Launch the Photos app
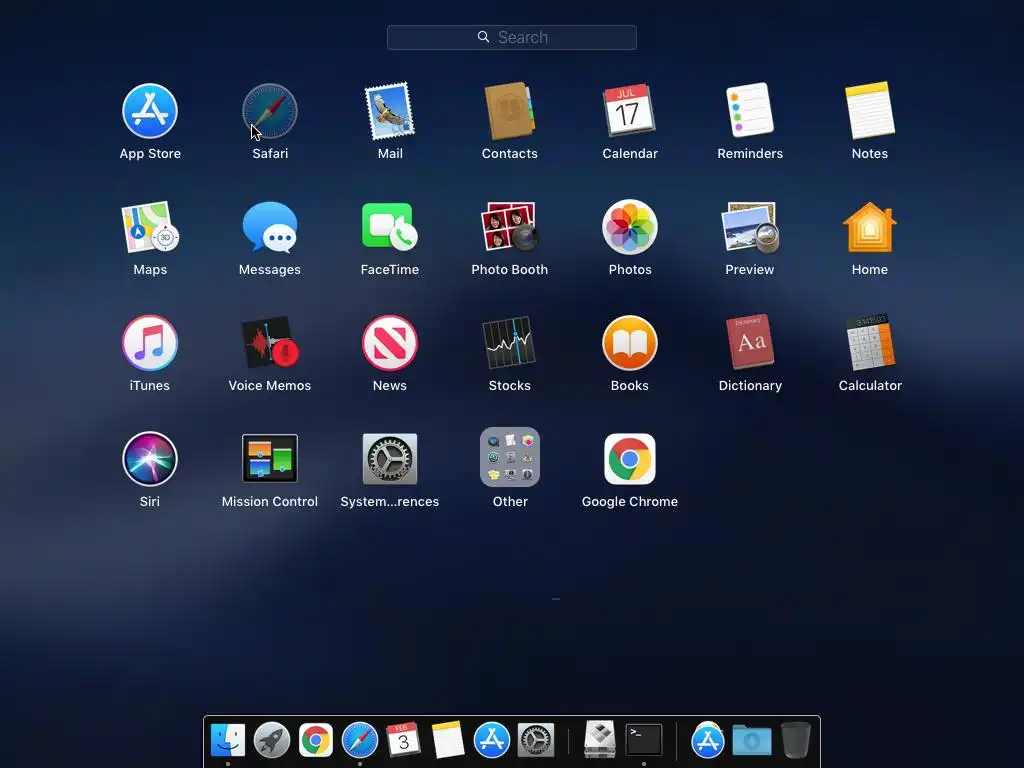This screenshot has height=768, width=1024. (630, 227)
